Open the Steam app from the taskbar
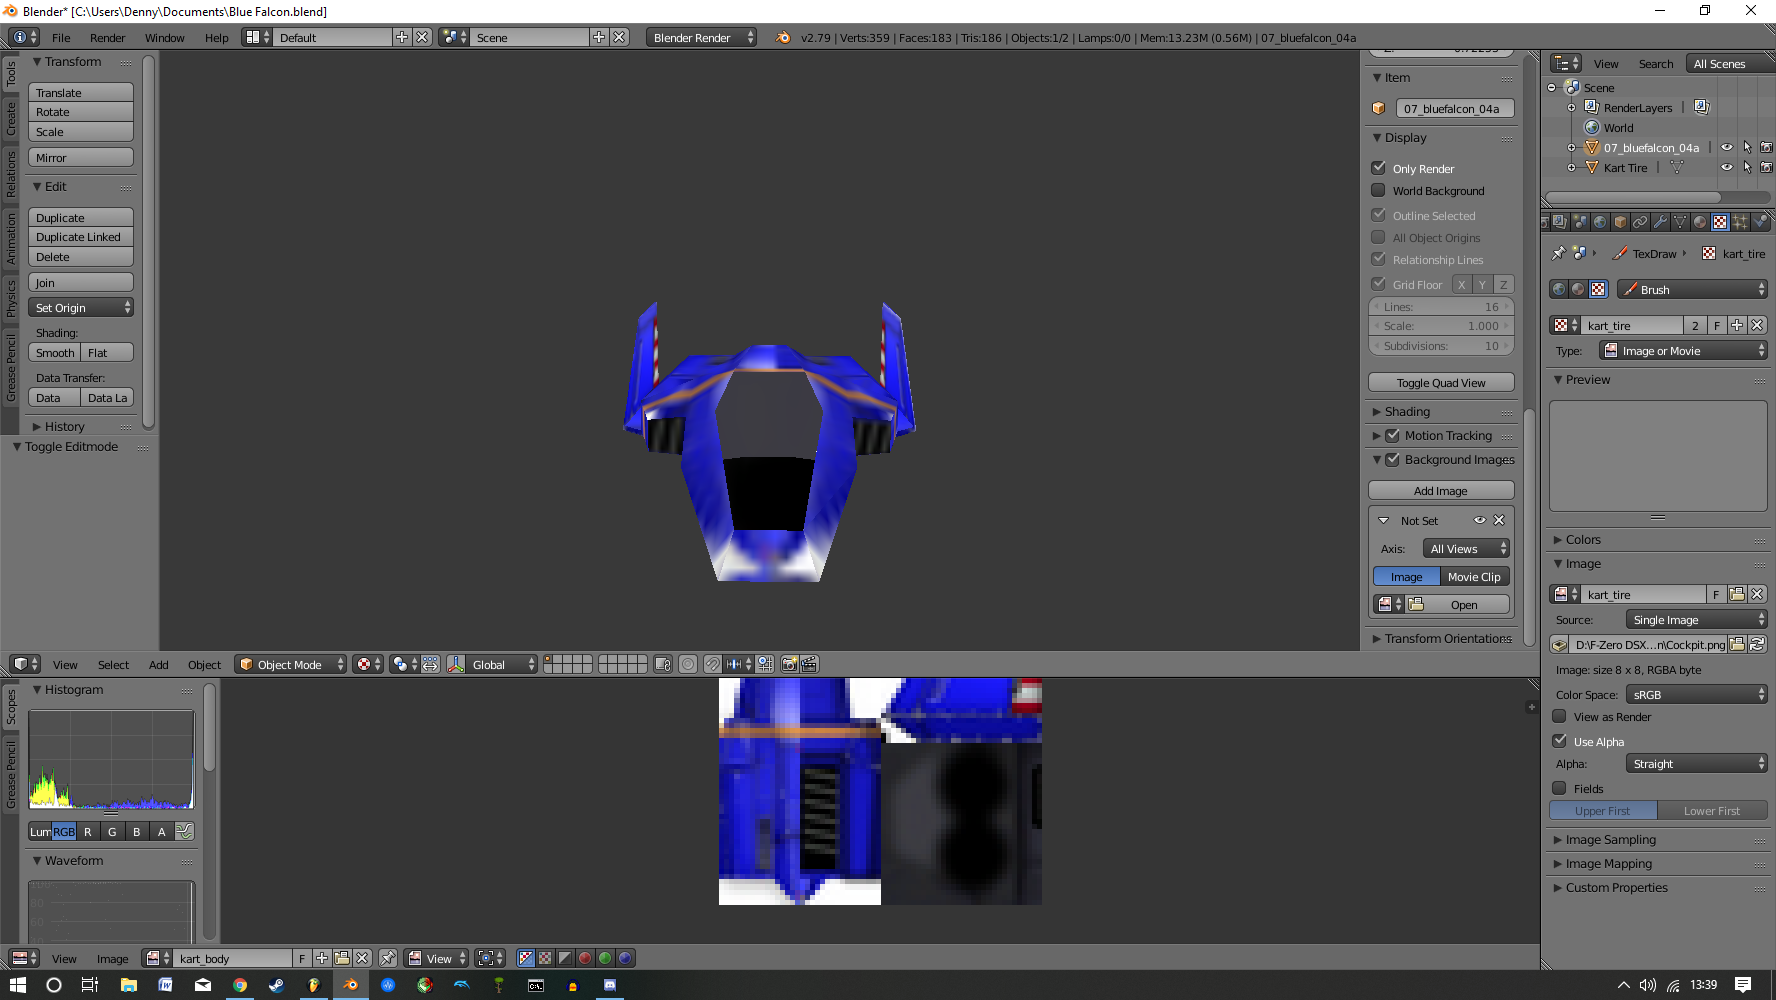This screenshot has width=1776, height=1000. click(x=276, y=985)
